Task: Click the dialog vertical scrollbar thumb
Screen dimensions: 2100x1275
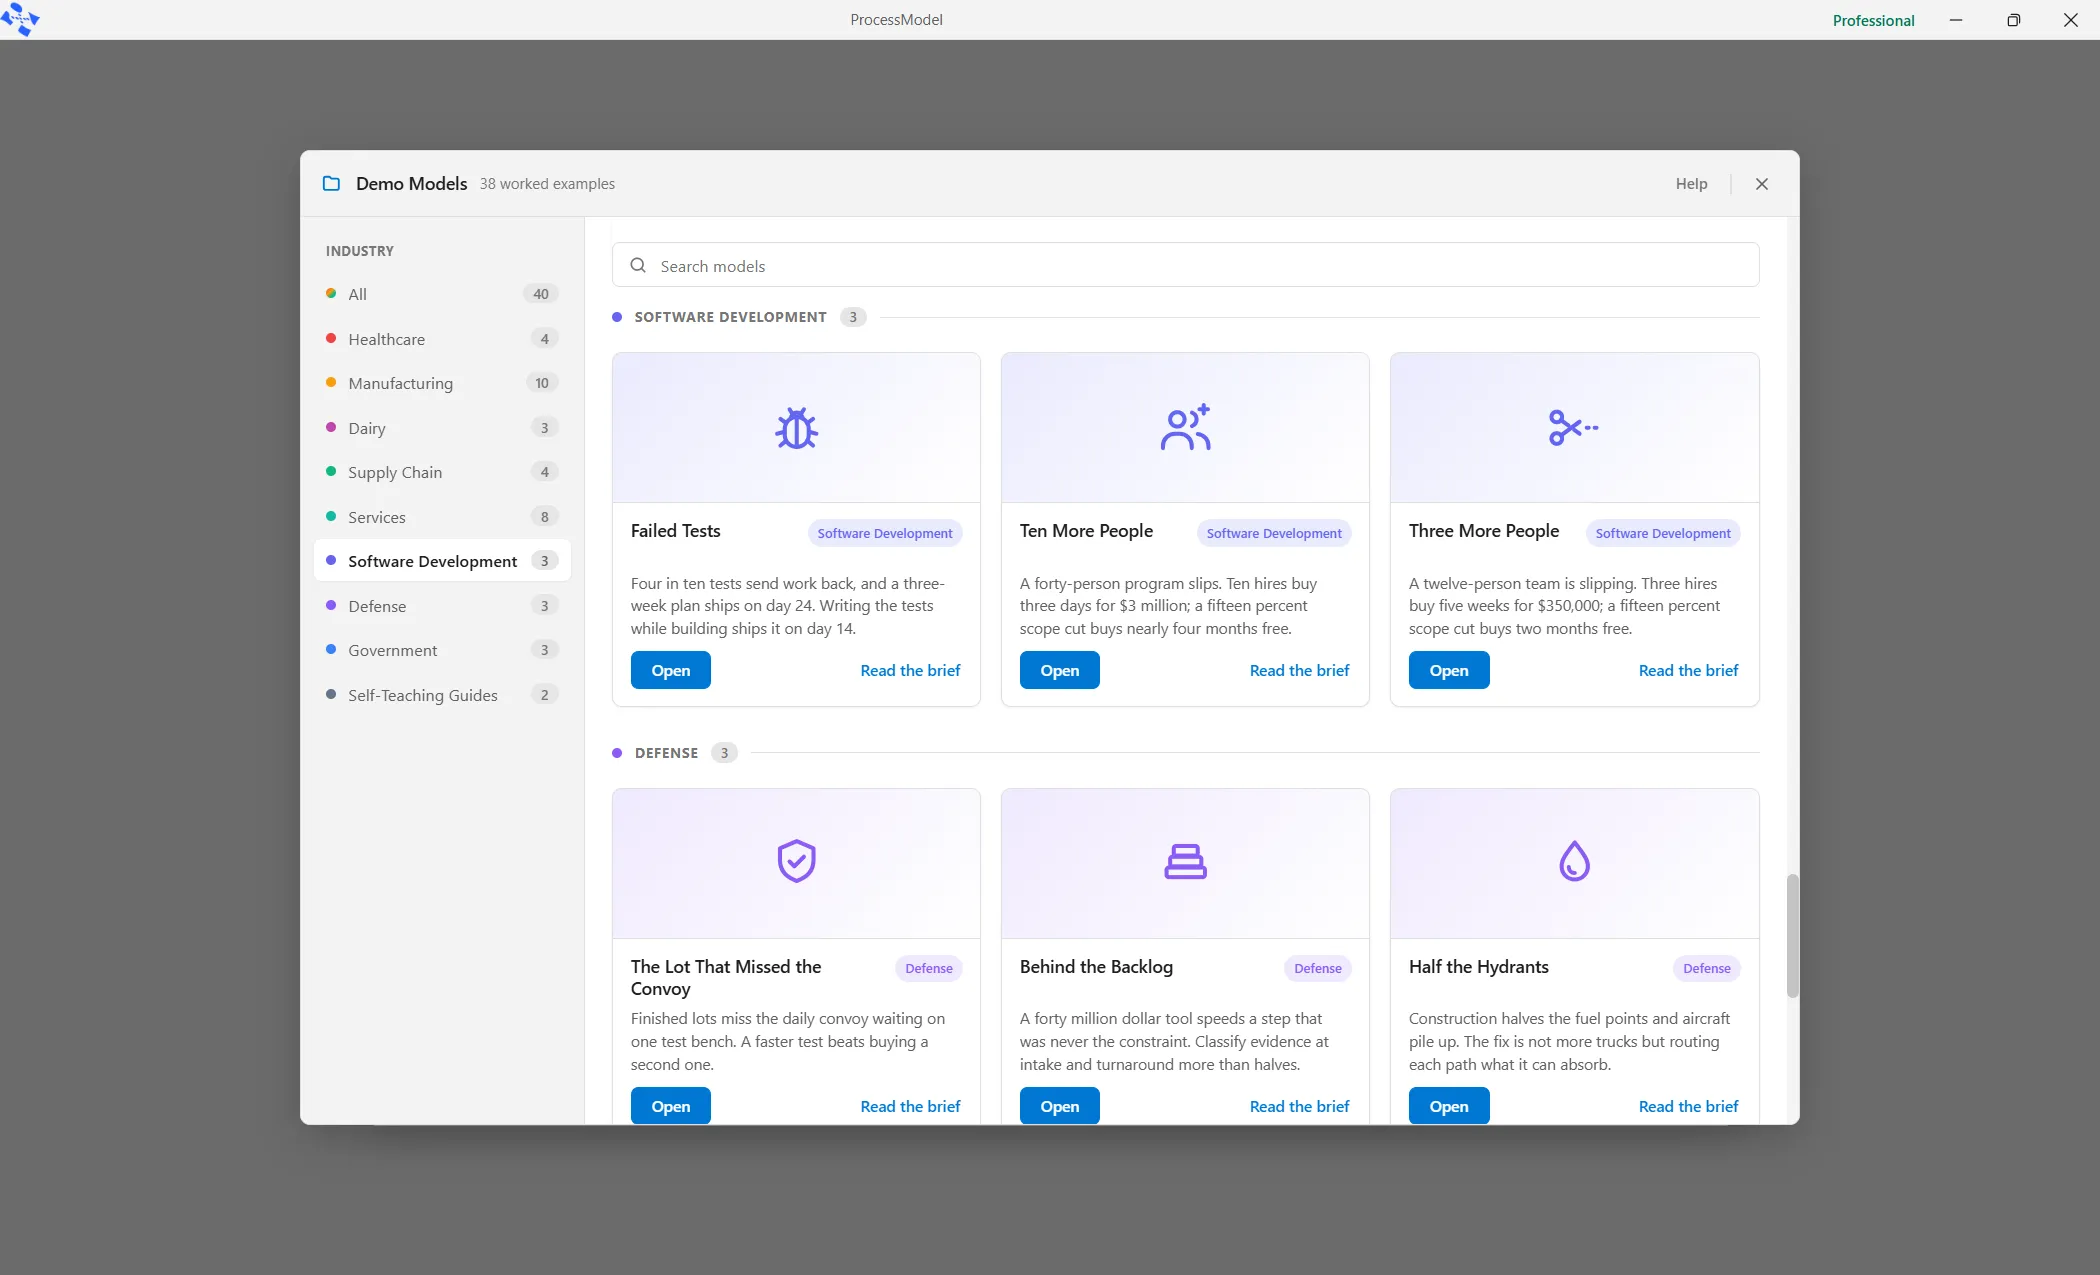Action: 1792,935
